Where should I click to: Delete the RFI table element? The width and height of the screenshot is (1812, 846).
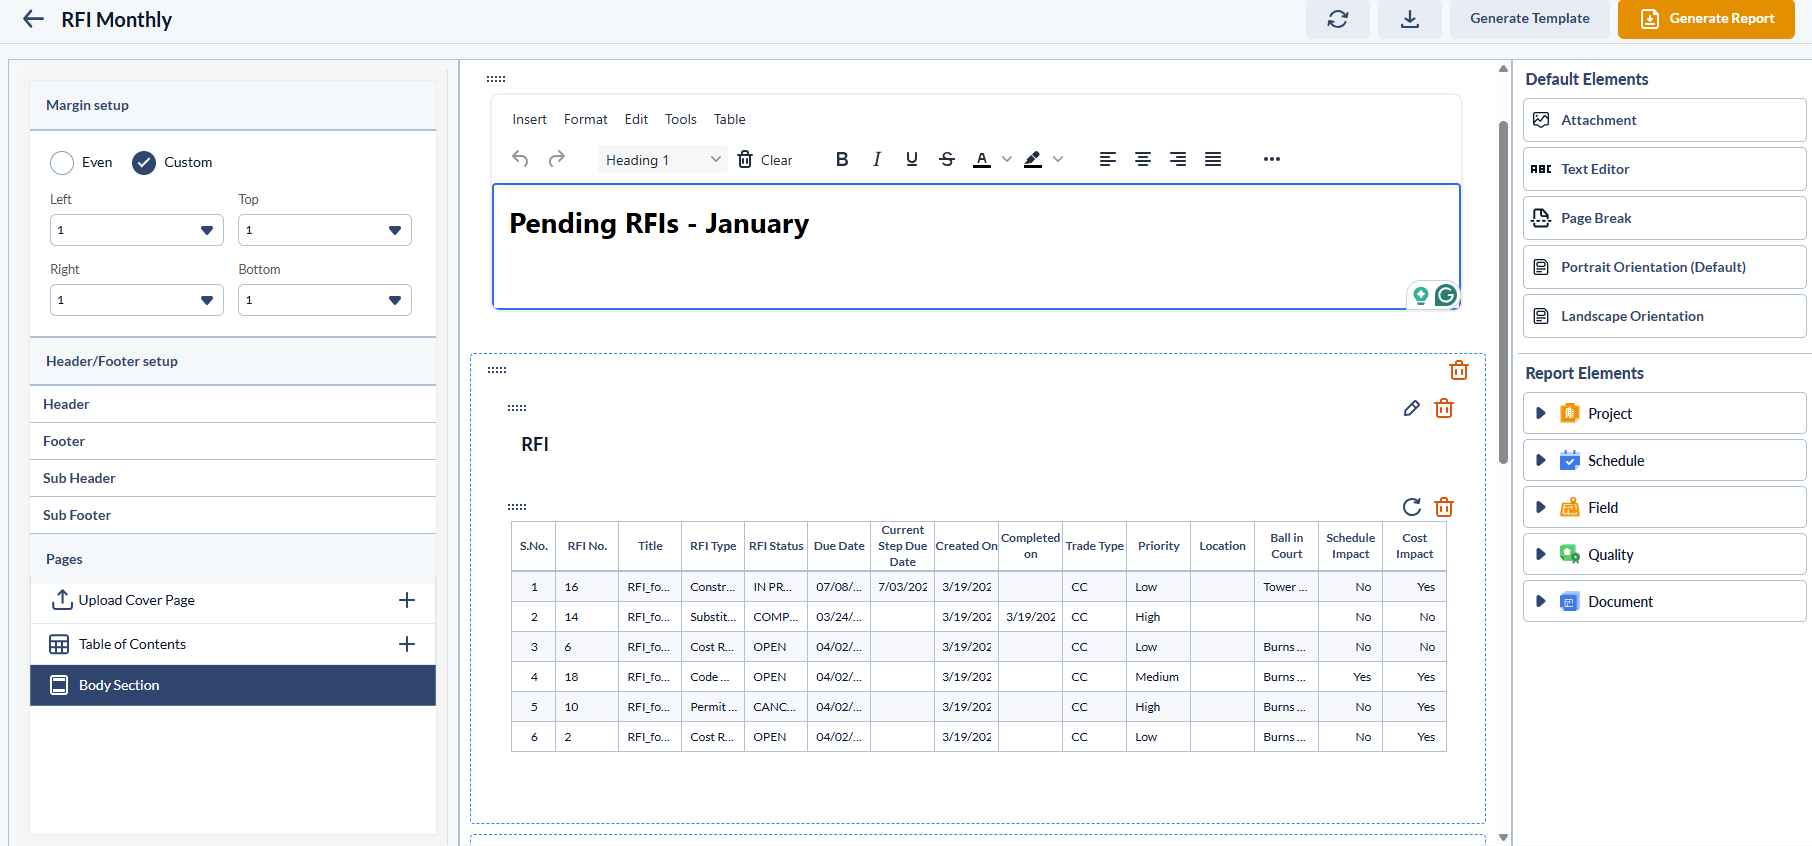pyautogui.click(x=1444, y=507)
